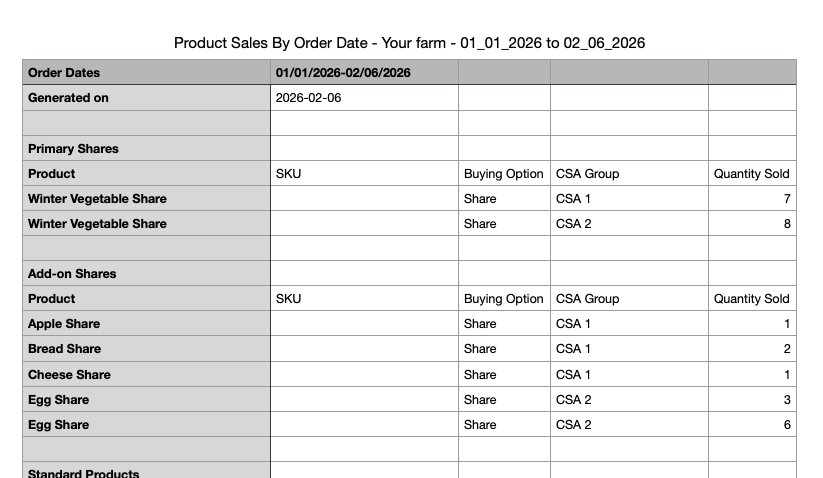823x478 pixels.
Task: Click the Generated on label cell
Action: coord(68,98)
